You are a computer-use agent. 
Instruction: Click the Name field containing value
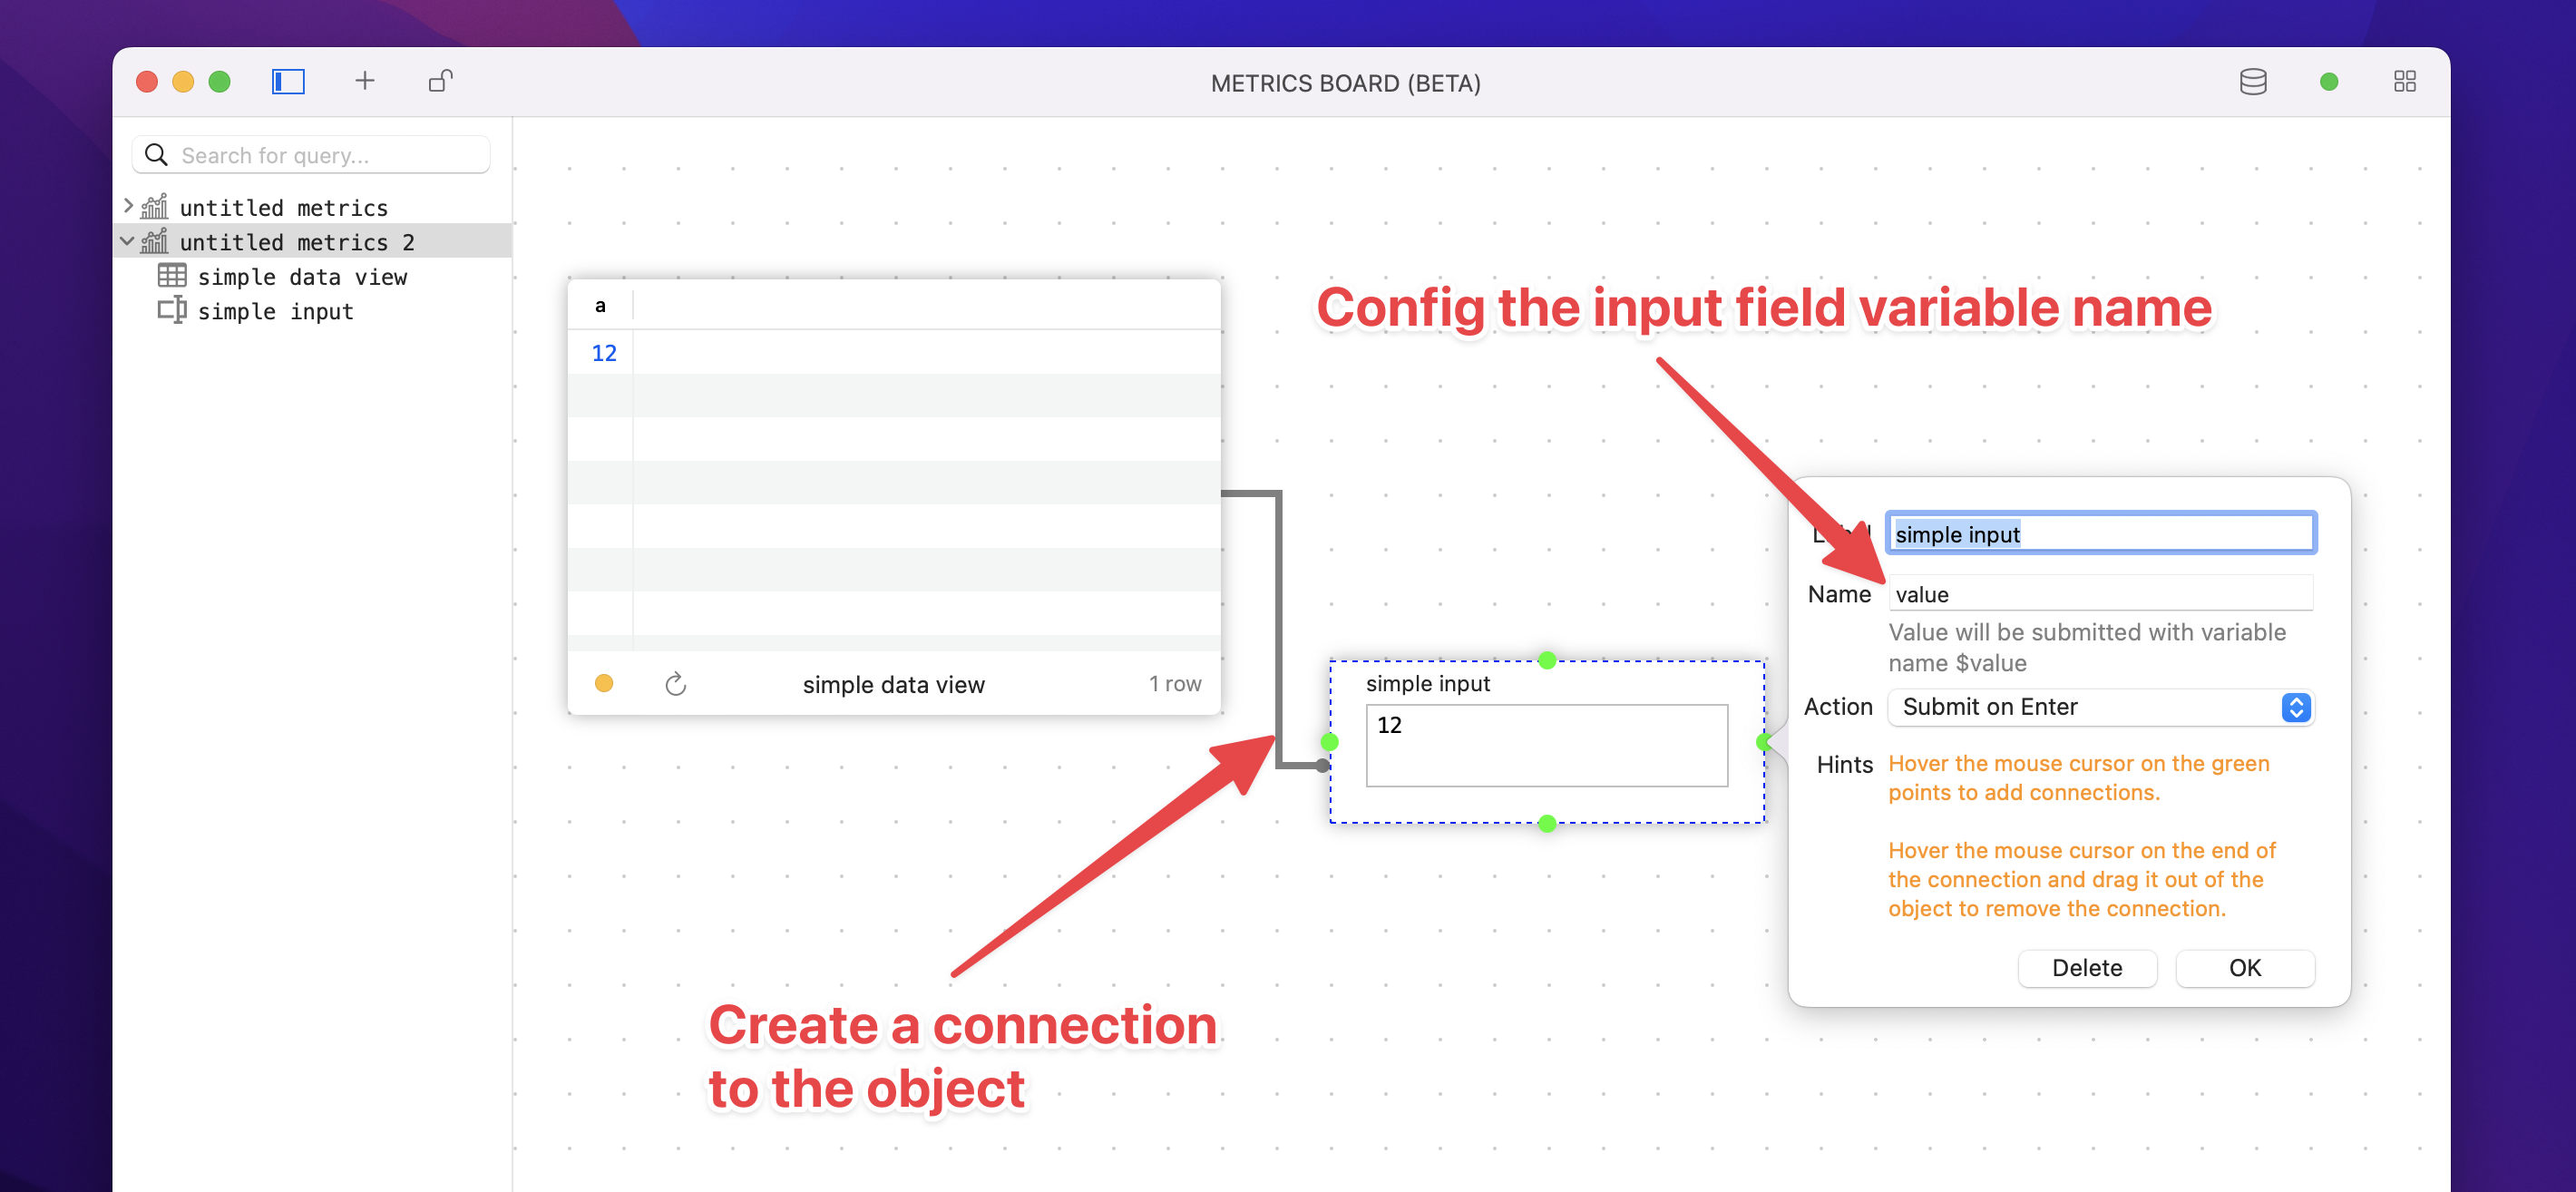(x=2100, y=594)
